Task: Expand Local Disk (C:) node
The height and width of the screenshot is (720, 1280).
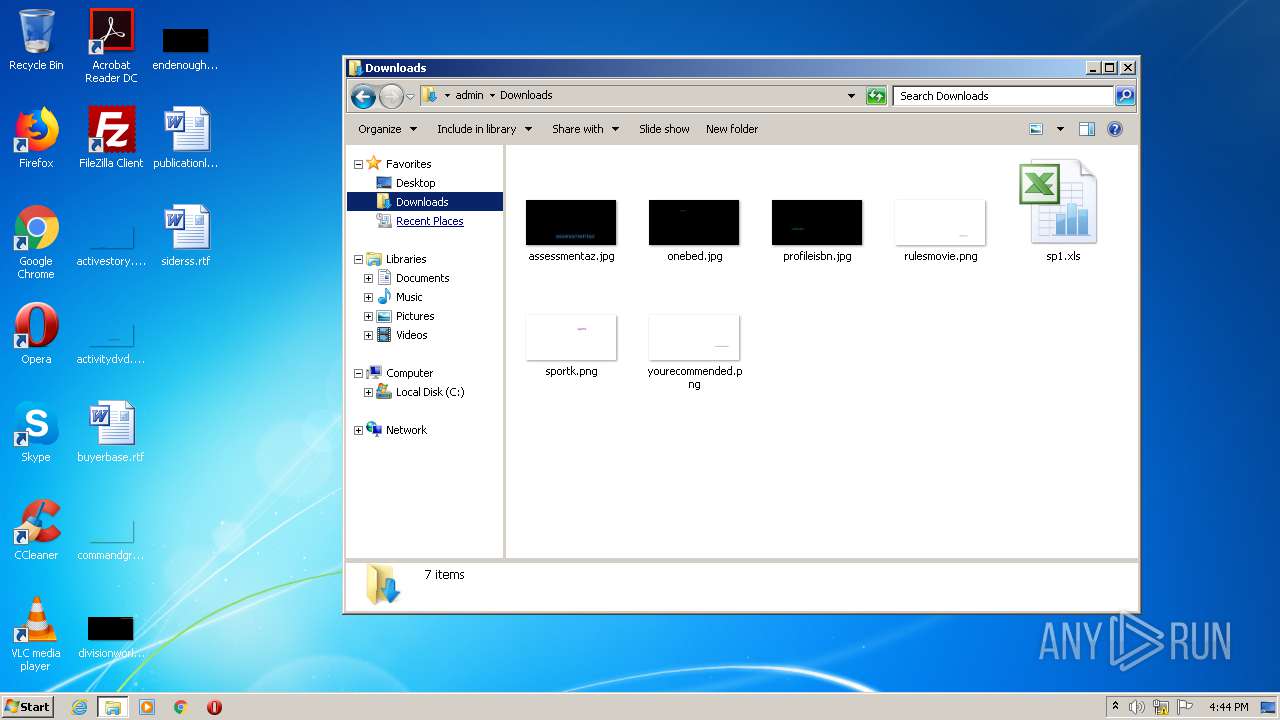Action: (x=368, y=392)
